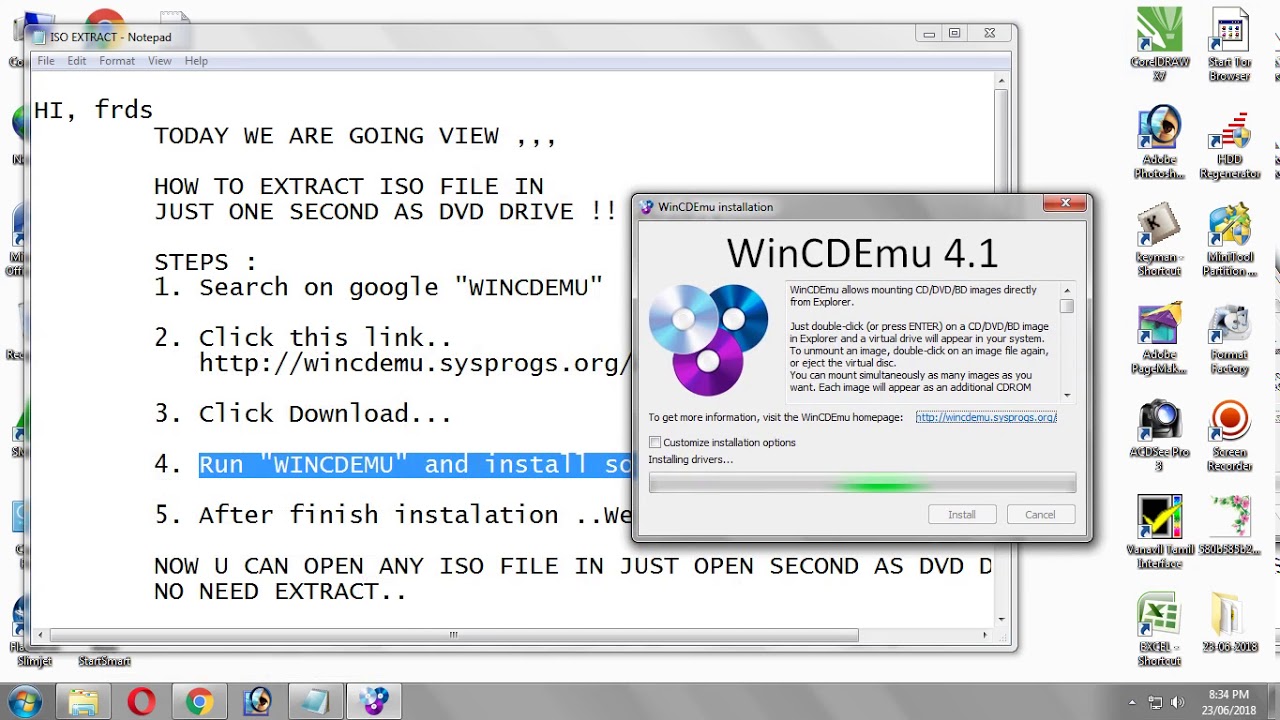Open the Notepad Edit menu

(x=77, y=61)
